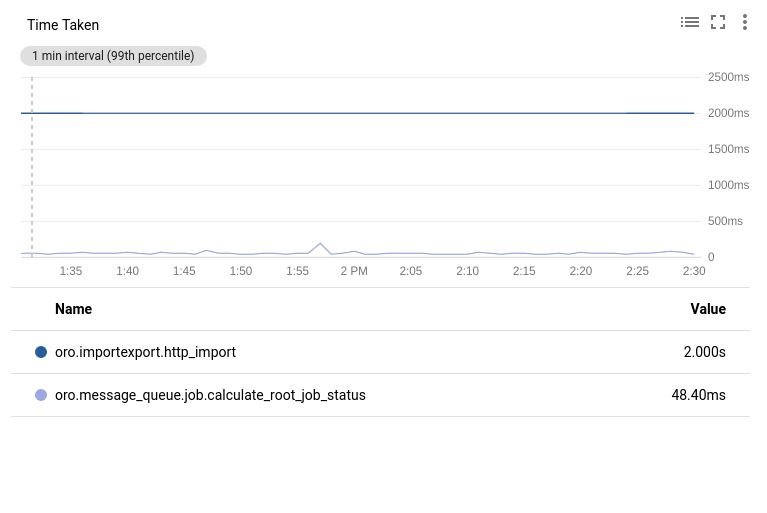Viewport: 767px width, 513px height.
Task: Click the Time Taken chart title
Action: click(63, 25)
